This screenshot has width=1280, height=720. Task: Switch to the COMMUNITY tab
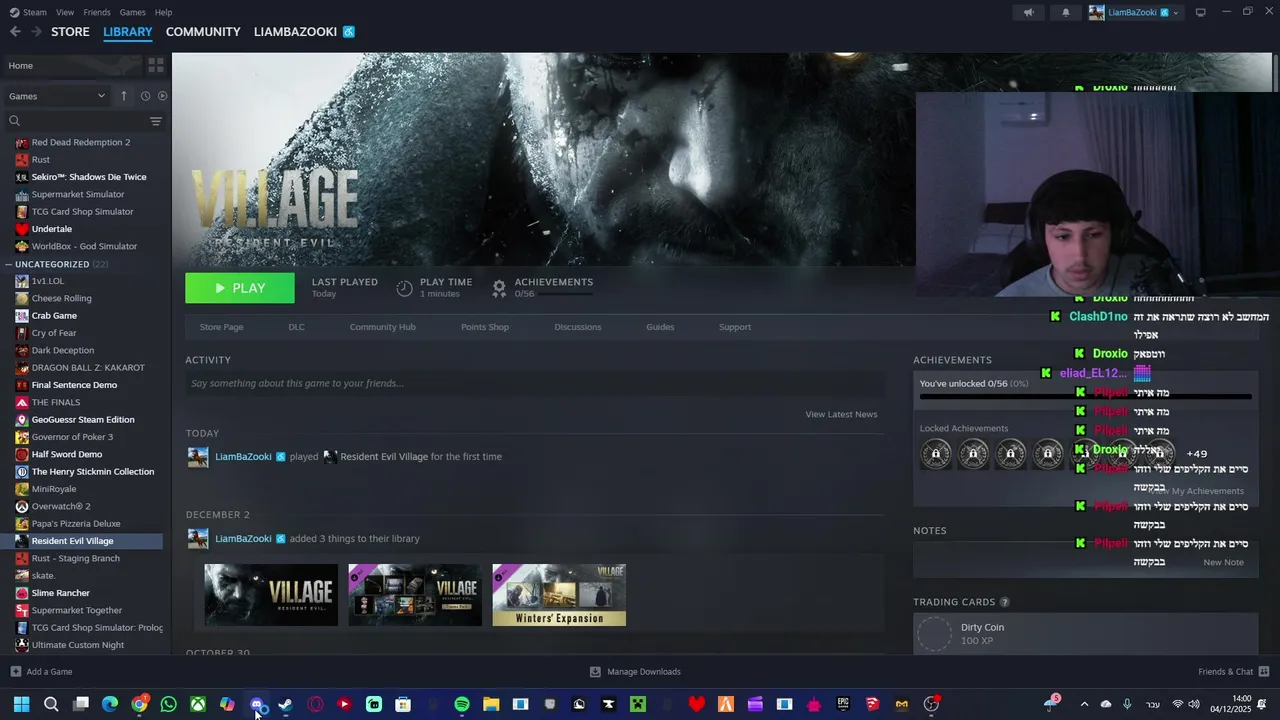coord(203,32)
